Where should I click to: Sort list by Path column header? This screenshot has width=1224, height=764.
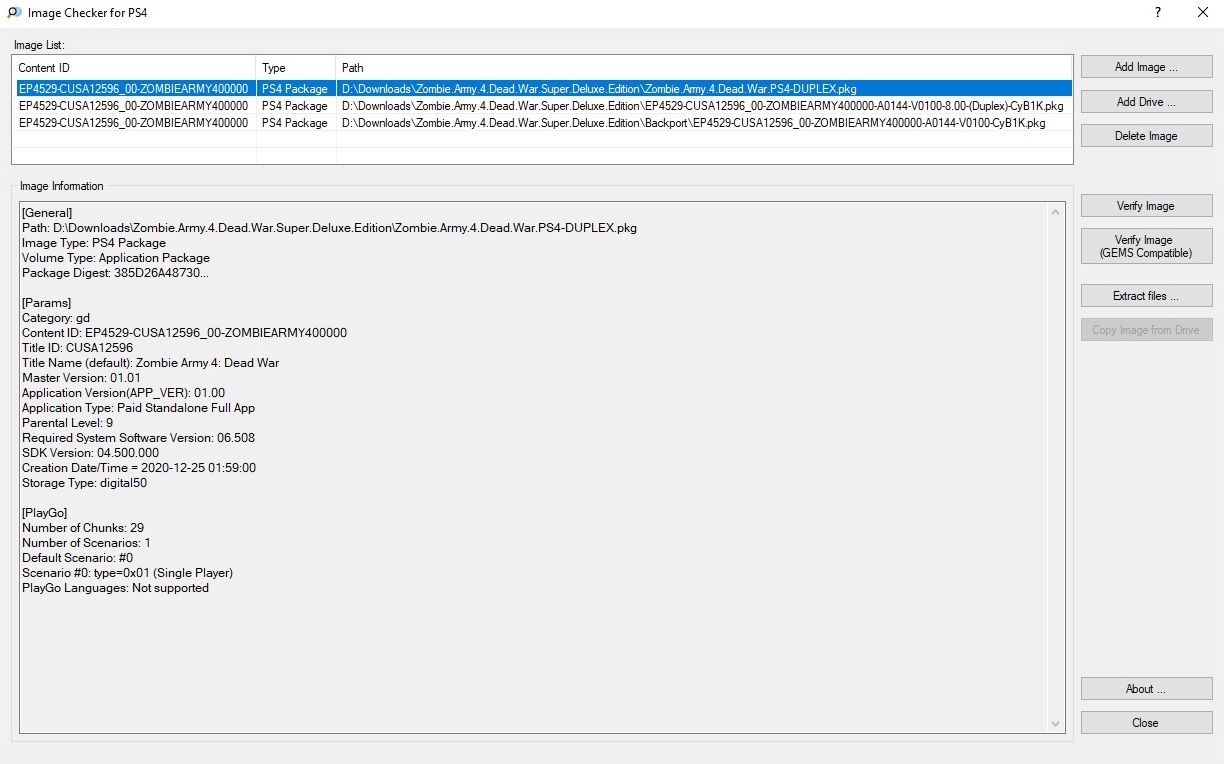[704, 68]
